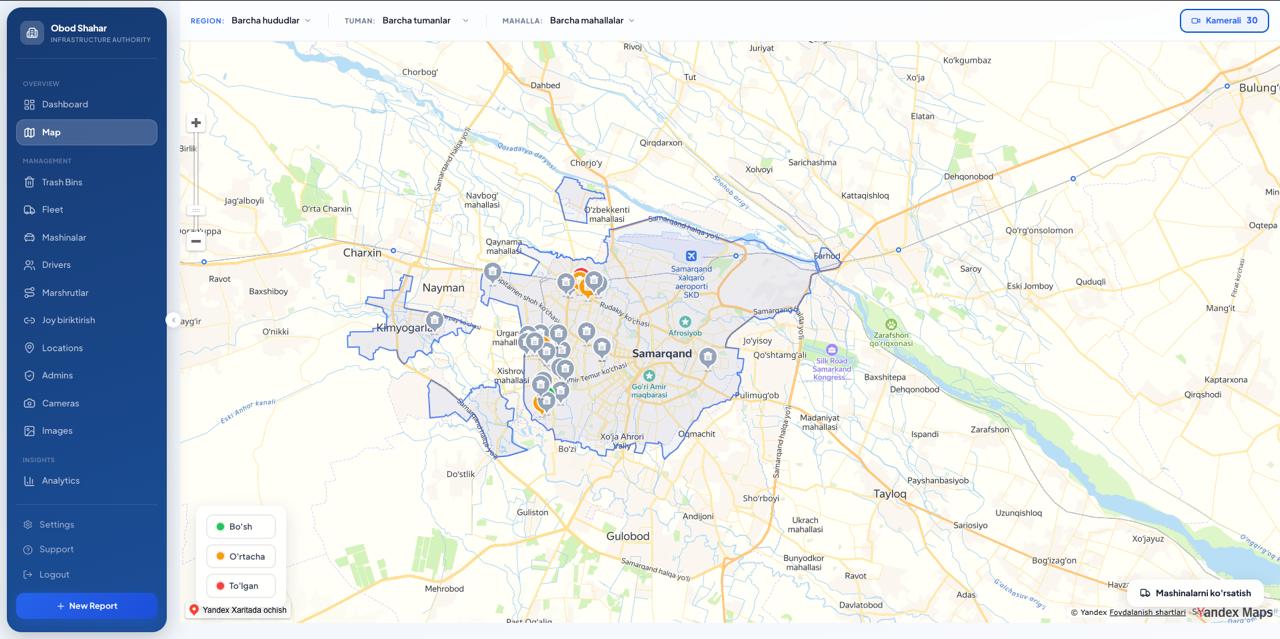The image size is (1280, 639).
Task: Click the Nayman map label
Action: 443,288
